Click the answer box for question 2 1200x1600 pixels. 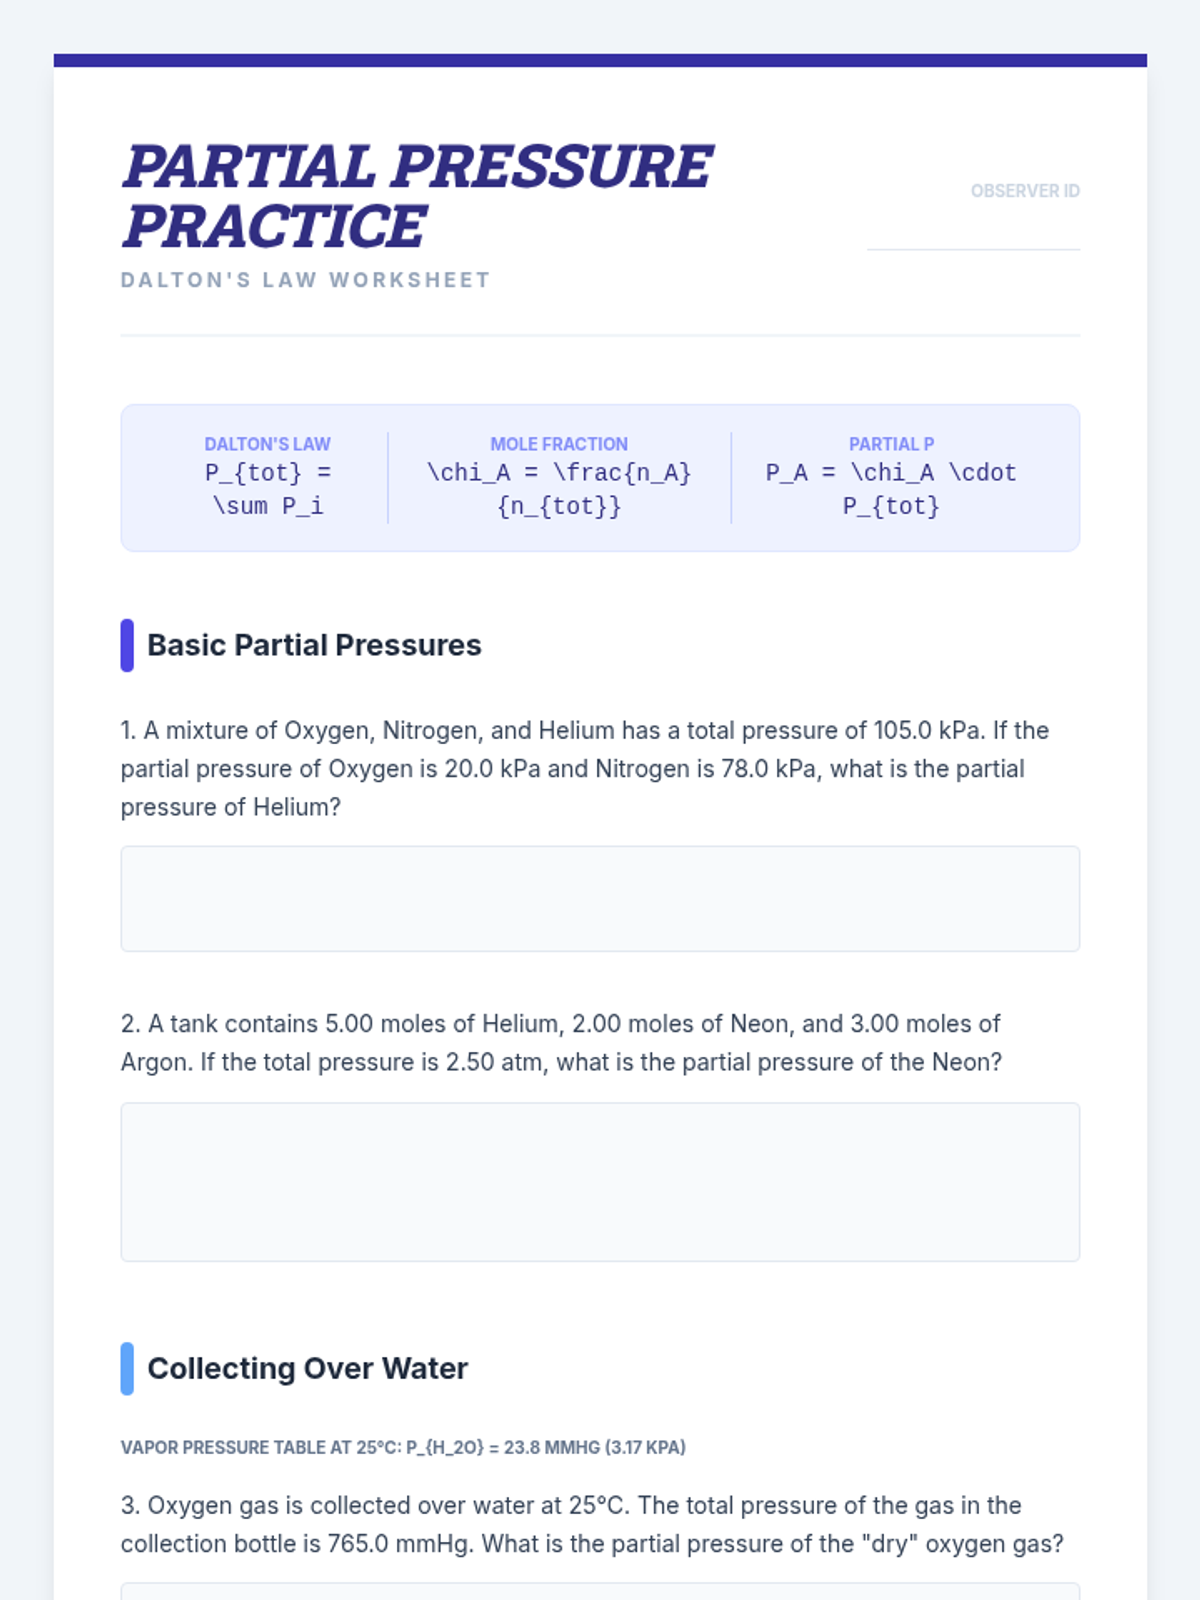pos(600,1181)
